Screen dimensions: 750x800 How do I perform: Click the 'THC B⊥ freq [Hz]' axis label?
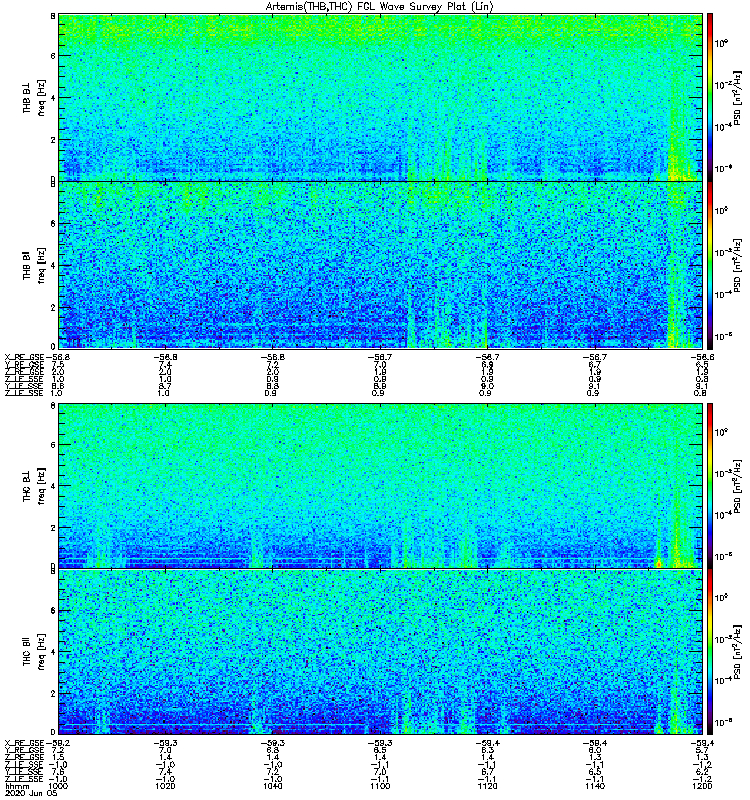pos(34,486)
